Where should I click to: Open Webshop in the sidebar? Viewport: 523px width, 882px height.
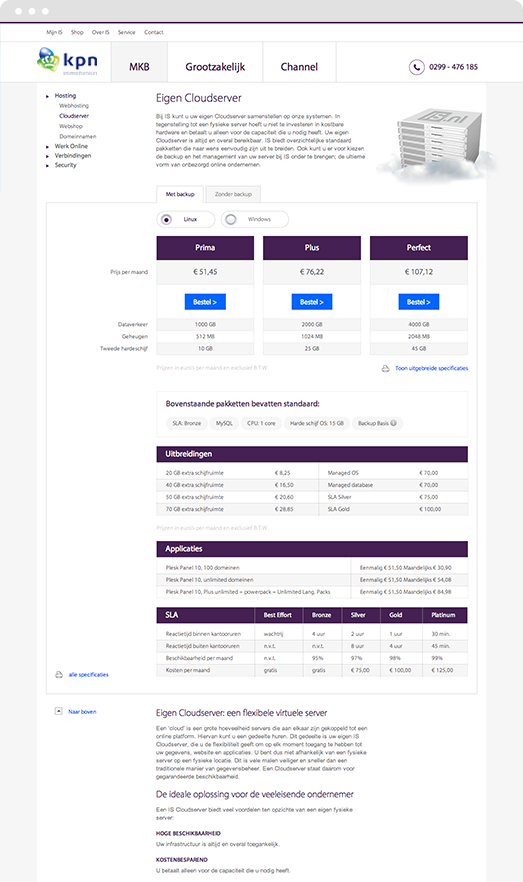[x=71, y=127]
